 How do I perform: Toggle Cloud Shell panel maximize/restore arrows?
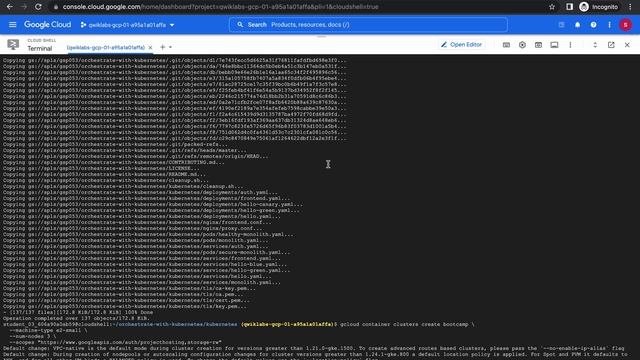coord(595,45)
